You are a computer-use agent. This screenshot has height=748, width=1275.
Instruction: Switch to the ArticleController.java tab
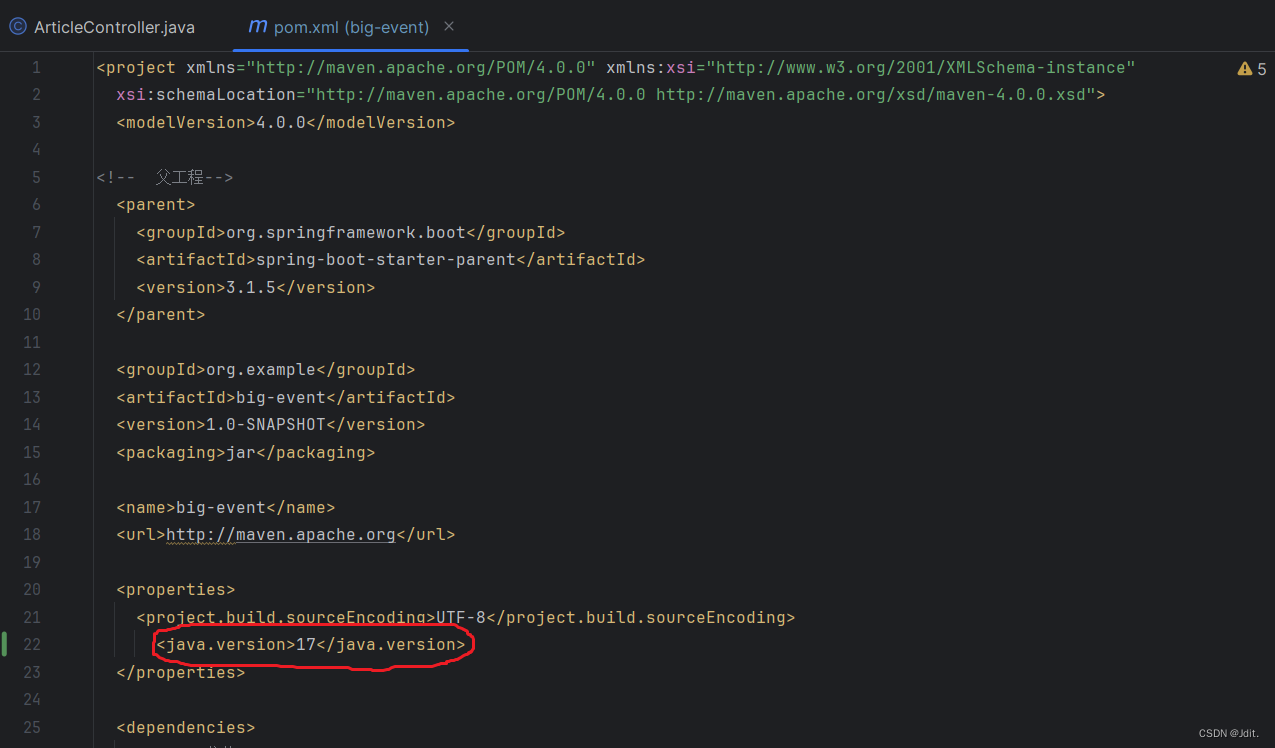pyautogui.click(x=113, y=27)
